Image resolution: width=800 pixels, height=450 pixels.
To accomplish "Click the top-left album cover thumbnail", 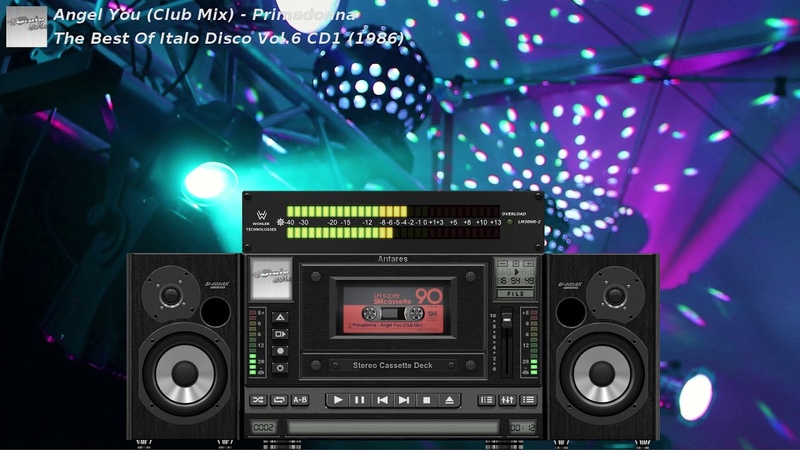I will [27, 27].
